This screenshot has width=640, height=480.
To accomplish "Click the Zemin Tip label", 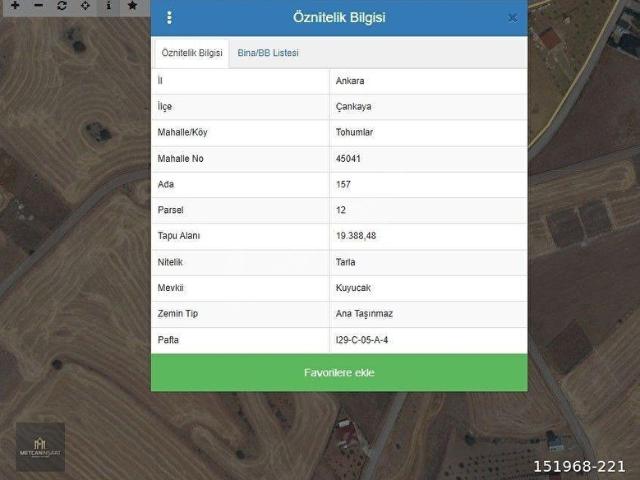I will coord(178,313).
